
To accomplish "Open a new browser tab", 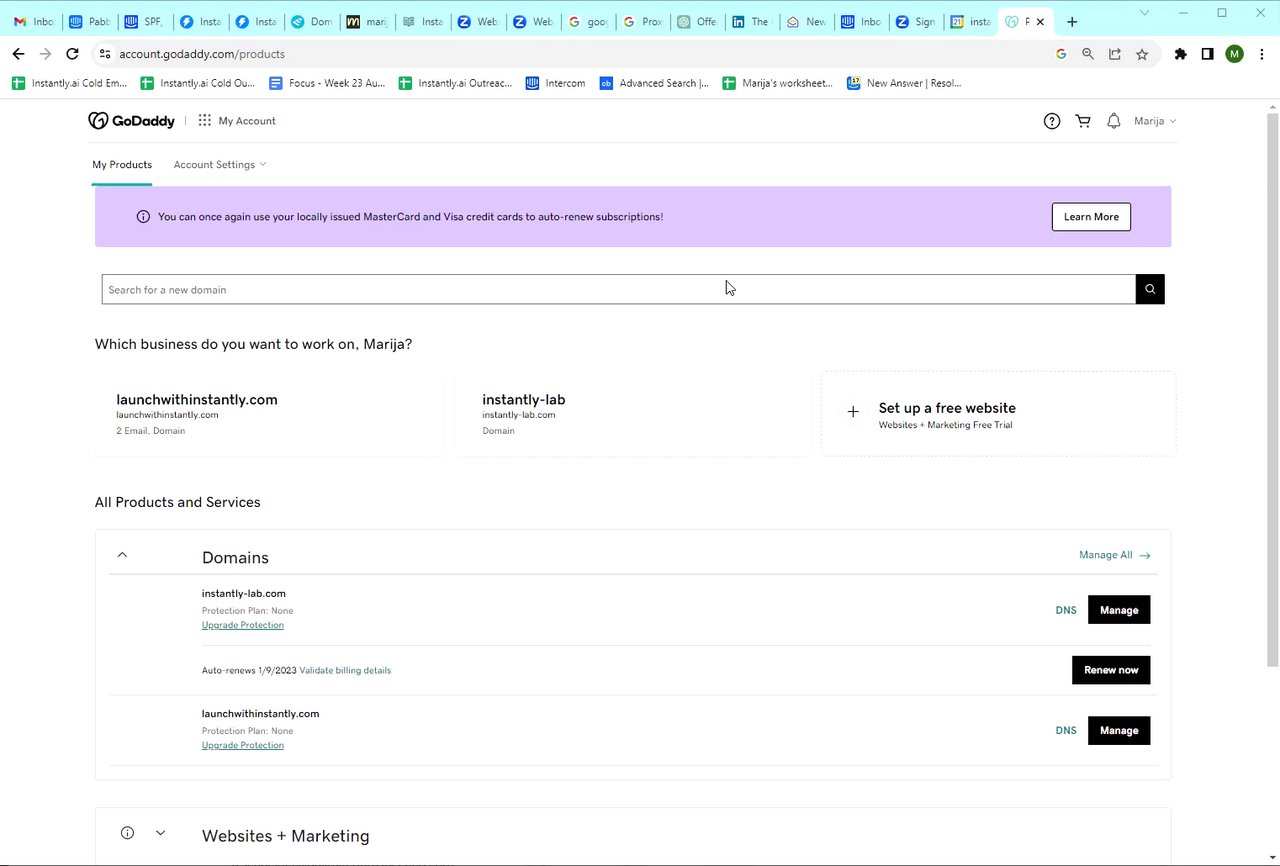I will tap(1072, 21).
